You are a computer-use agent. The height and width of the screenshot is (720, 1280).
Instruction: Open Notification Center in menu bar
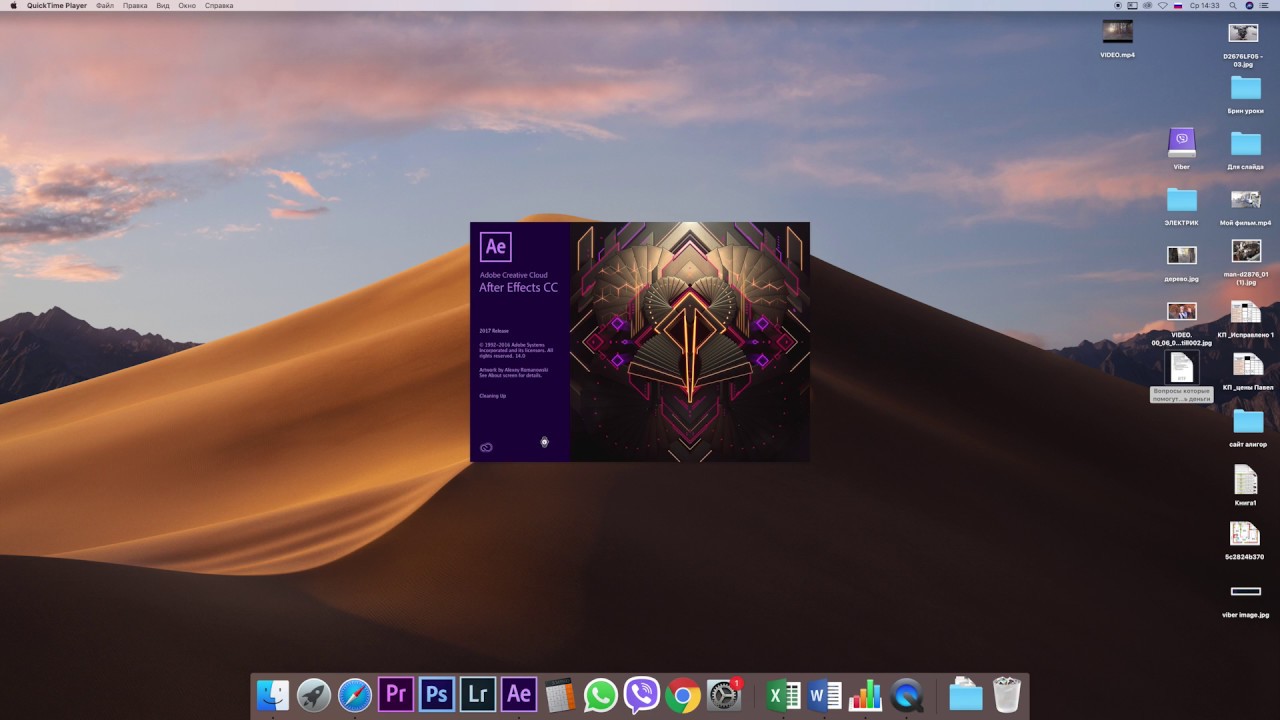(1266, 5)
